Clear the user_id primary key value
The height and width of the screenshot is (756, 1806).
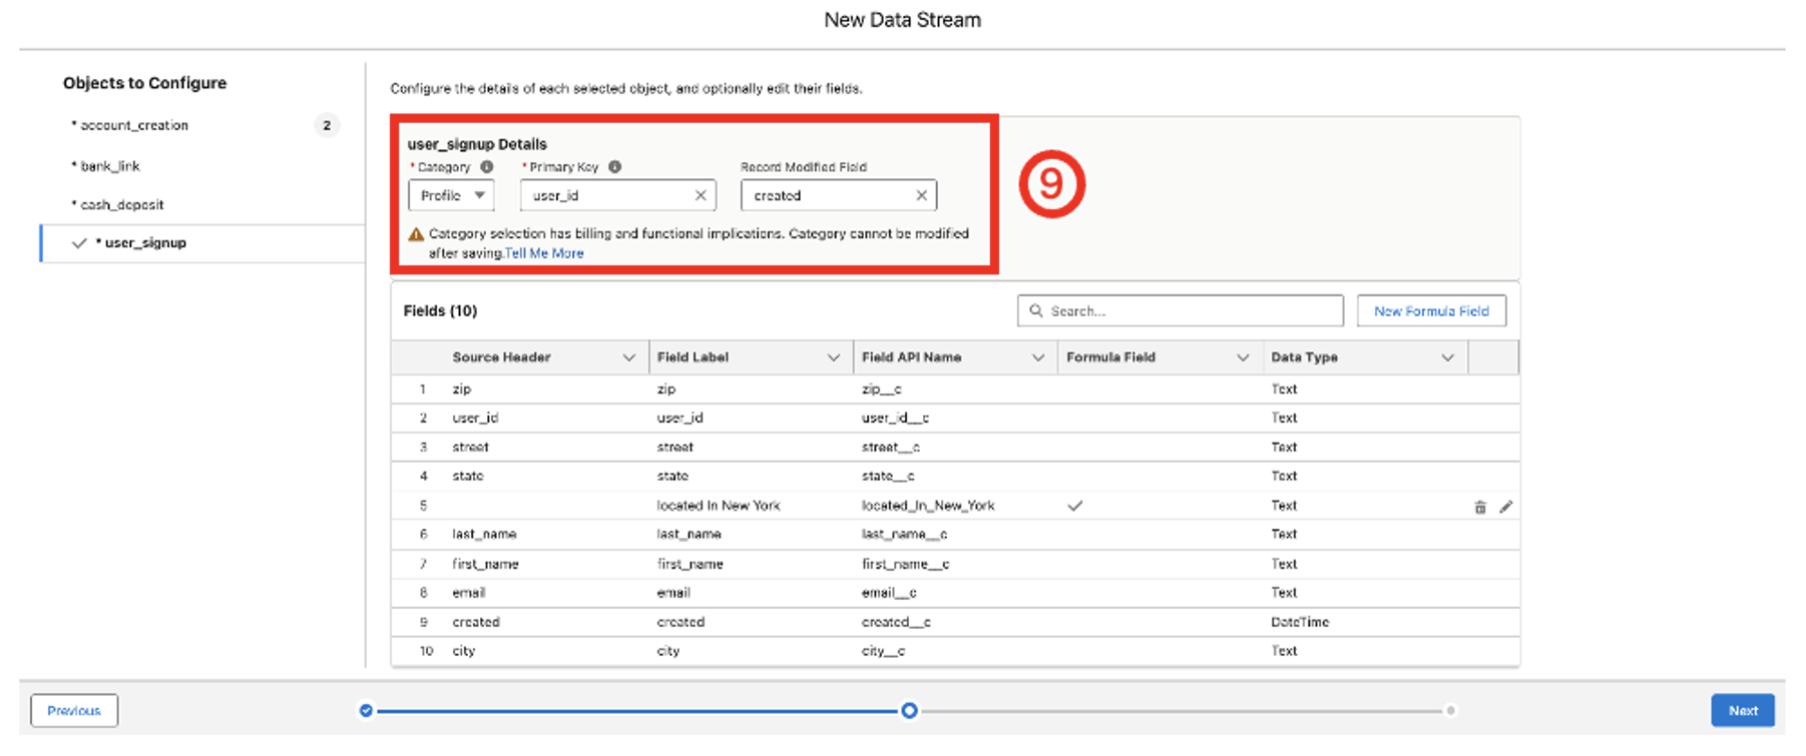click(x=700, y=196)
